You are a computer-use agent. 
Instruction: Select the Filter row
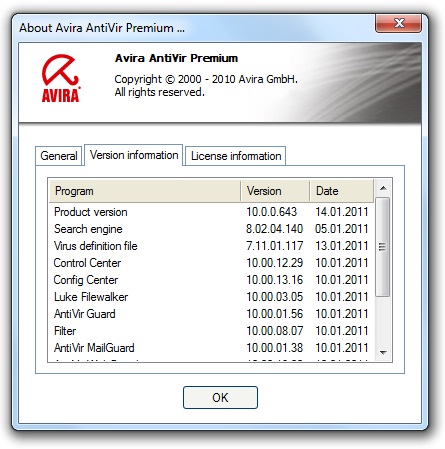(x=211, y=331)
